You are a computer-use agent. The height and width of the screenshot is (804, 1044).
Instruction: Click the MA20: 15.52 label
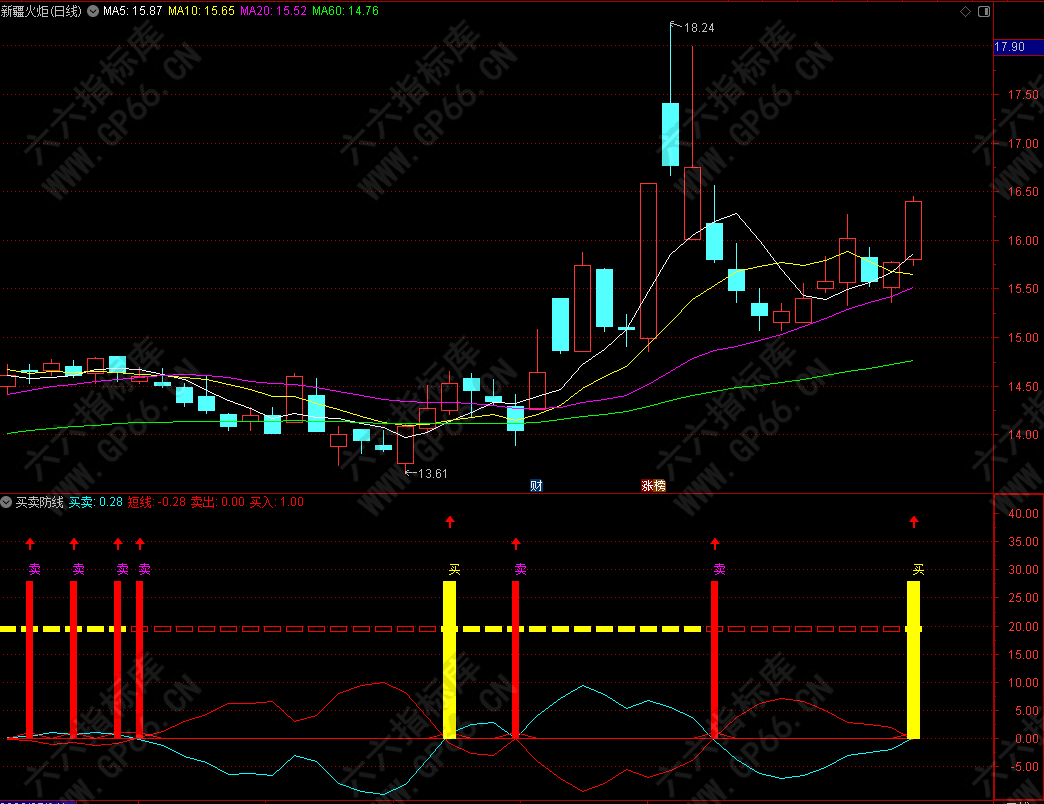tap(273, 11)
